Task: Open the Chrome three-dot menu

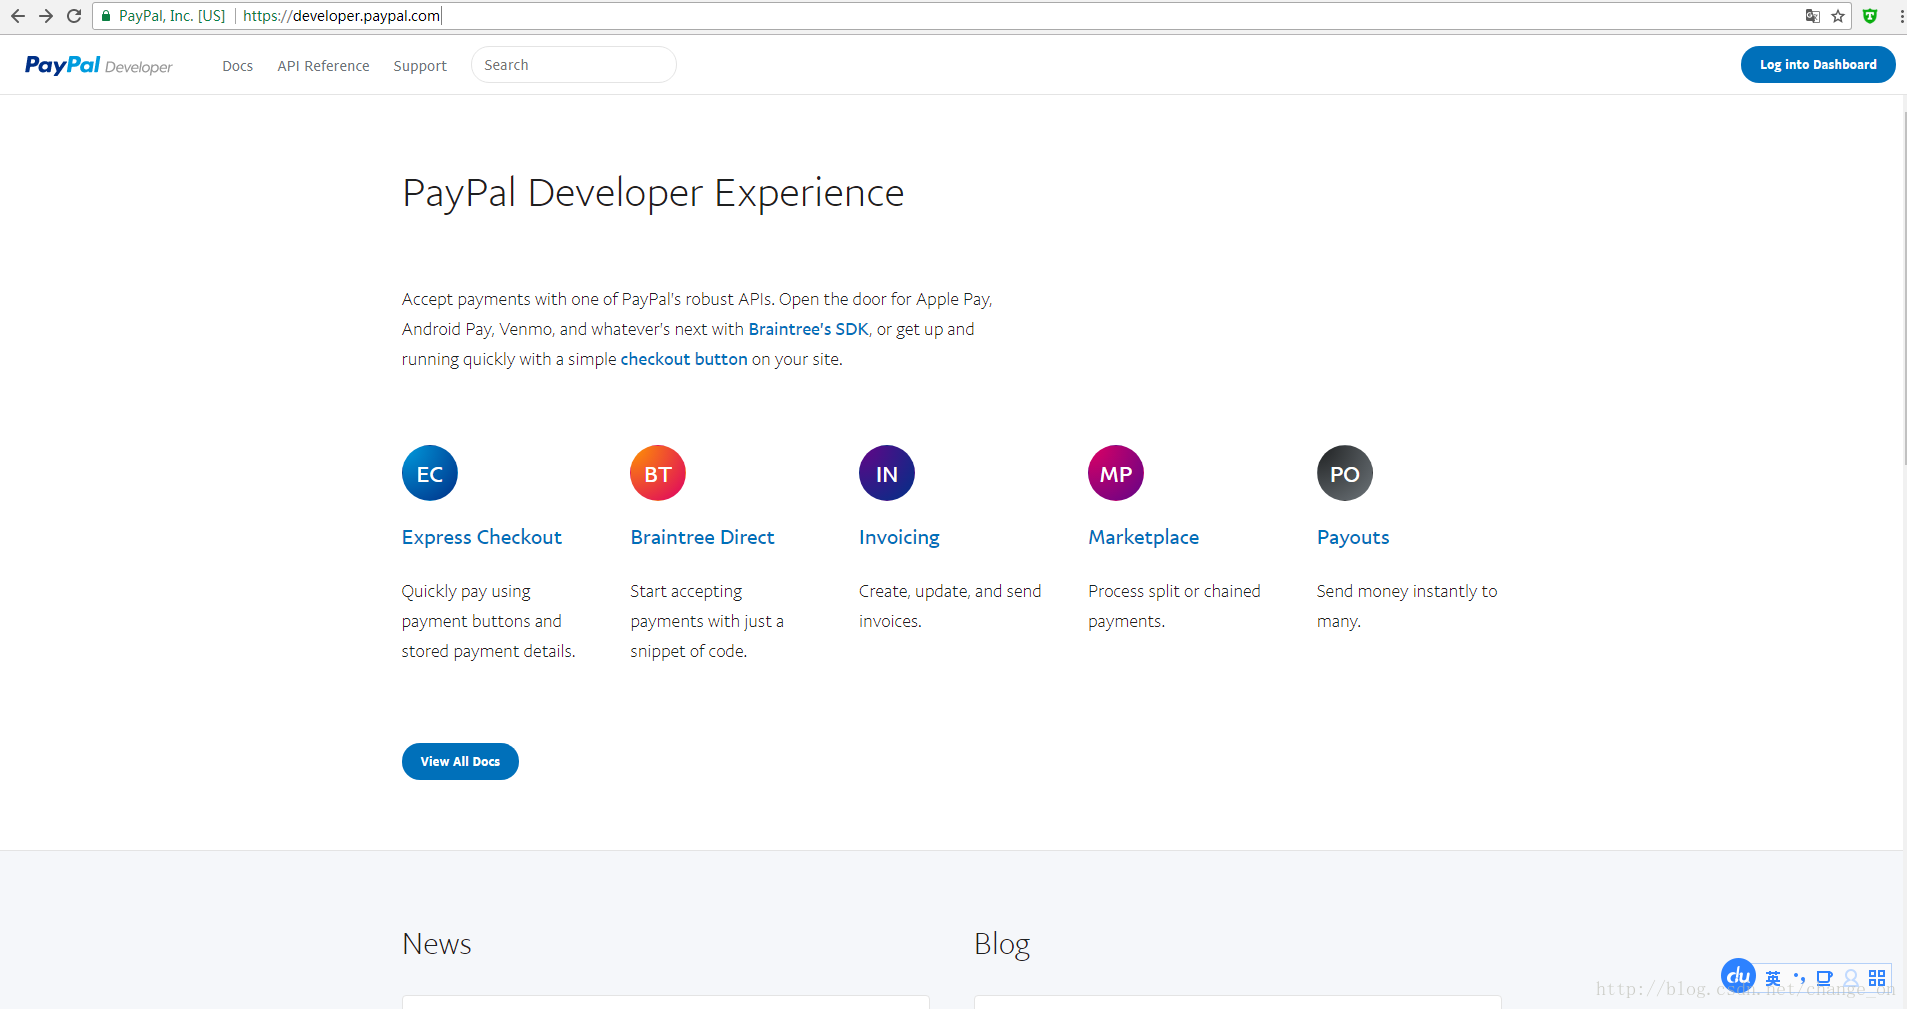Action: [1901, 16]
